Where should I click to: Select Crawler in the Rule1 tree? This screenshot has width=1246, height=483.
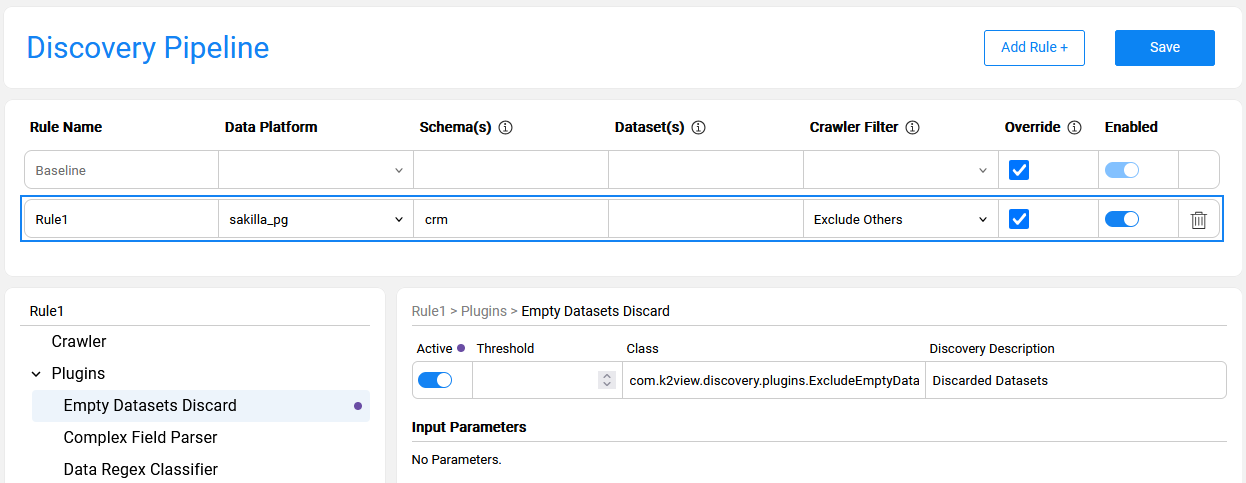point(79,342)
